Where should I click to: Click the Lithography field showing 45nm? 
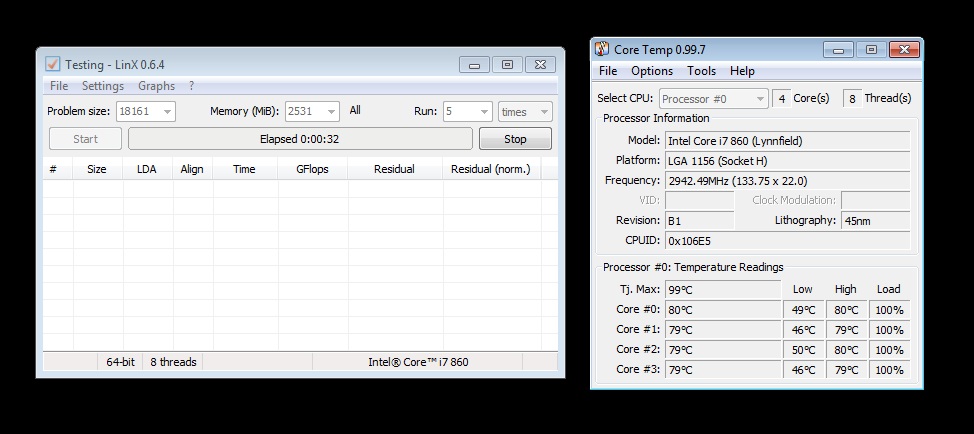876,220
